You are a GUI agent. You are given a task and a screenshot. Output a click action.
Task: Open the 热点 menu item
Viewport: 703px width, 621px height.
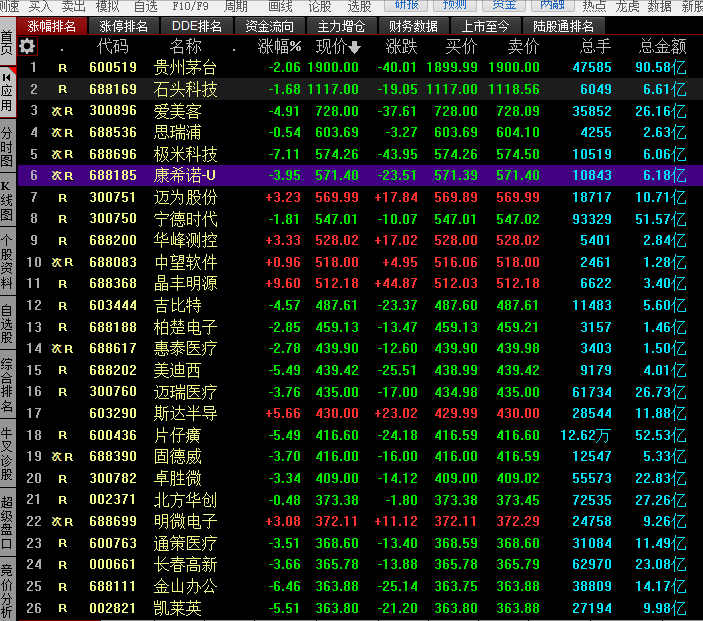coord(594,6)
